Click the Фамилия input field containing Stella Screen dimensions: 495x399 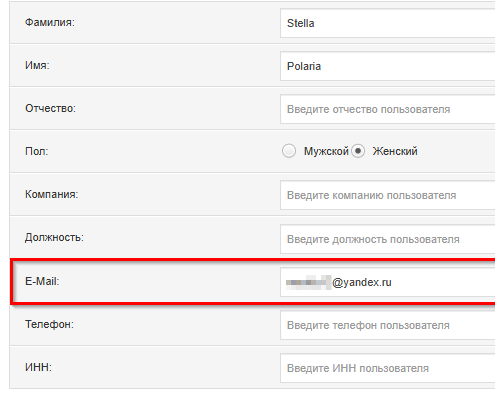click(388, 23)
